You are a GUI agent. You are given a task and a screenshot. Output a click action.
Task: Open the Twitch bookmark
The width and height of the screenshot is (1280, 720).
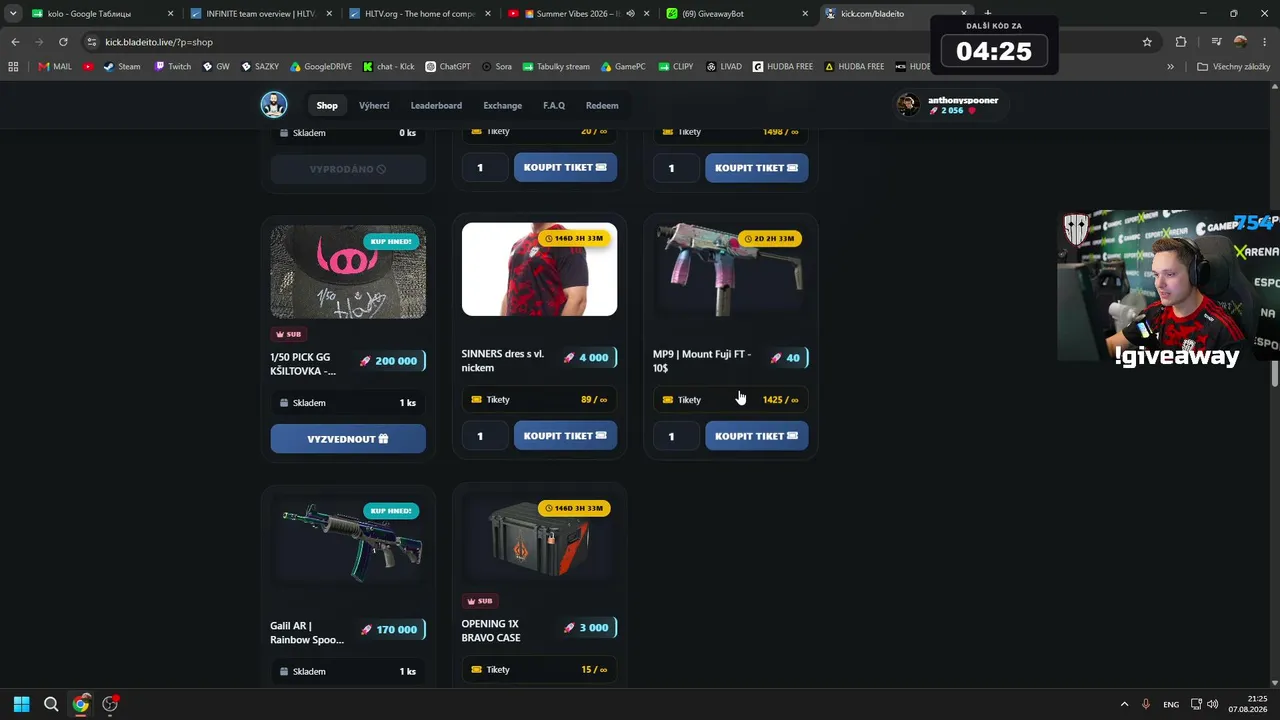pyautogui.click(x=173, y=67)
